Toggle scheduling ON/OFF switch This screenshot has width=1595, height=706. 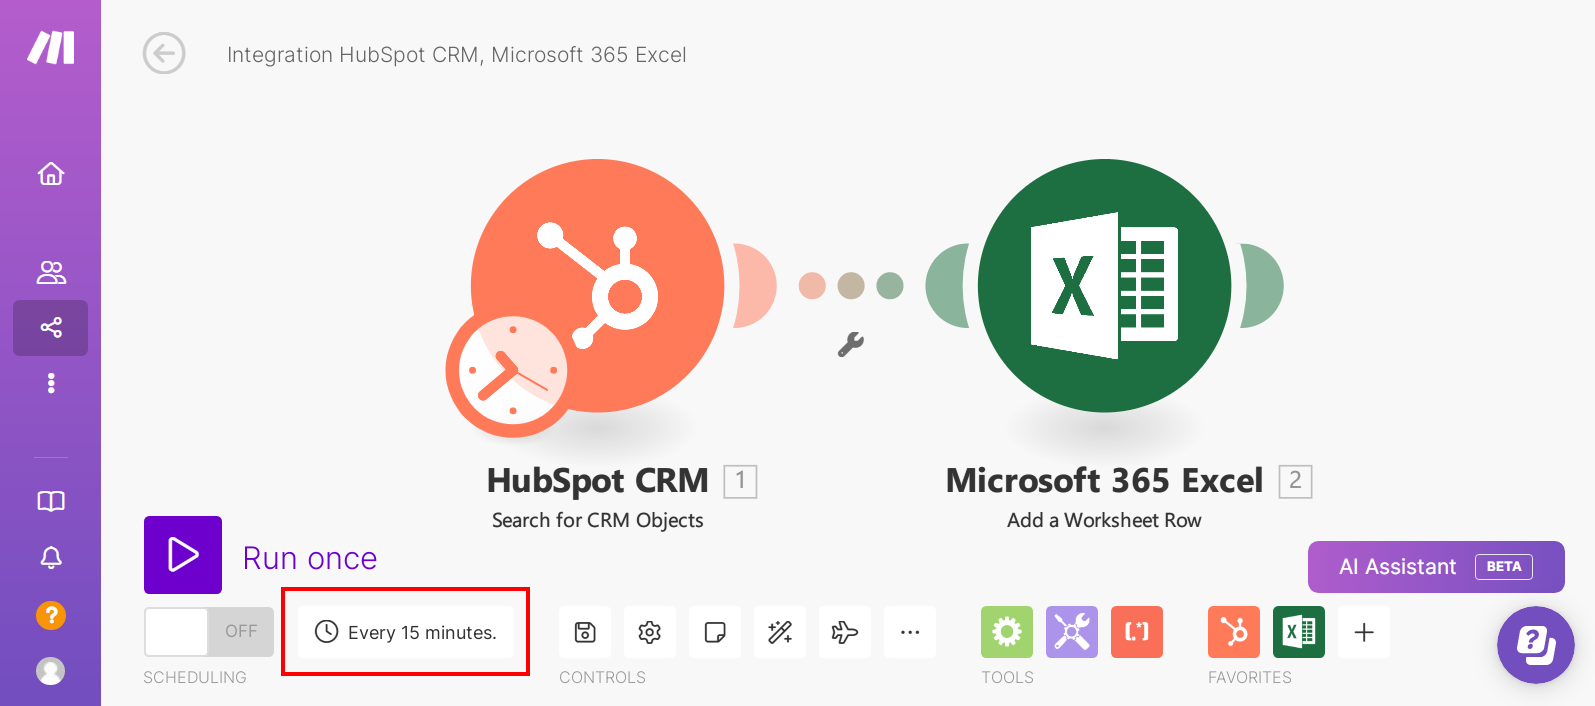[x=209, y=632]
